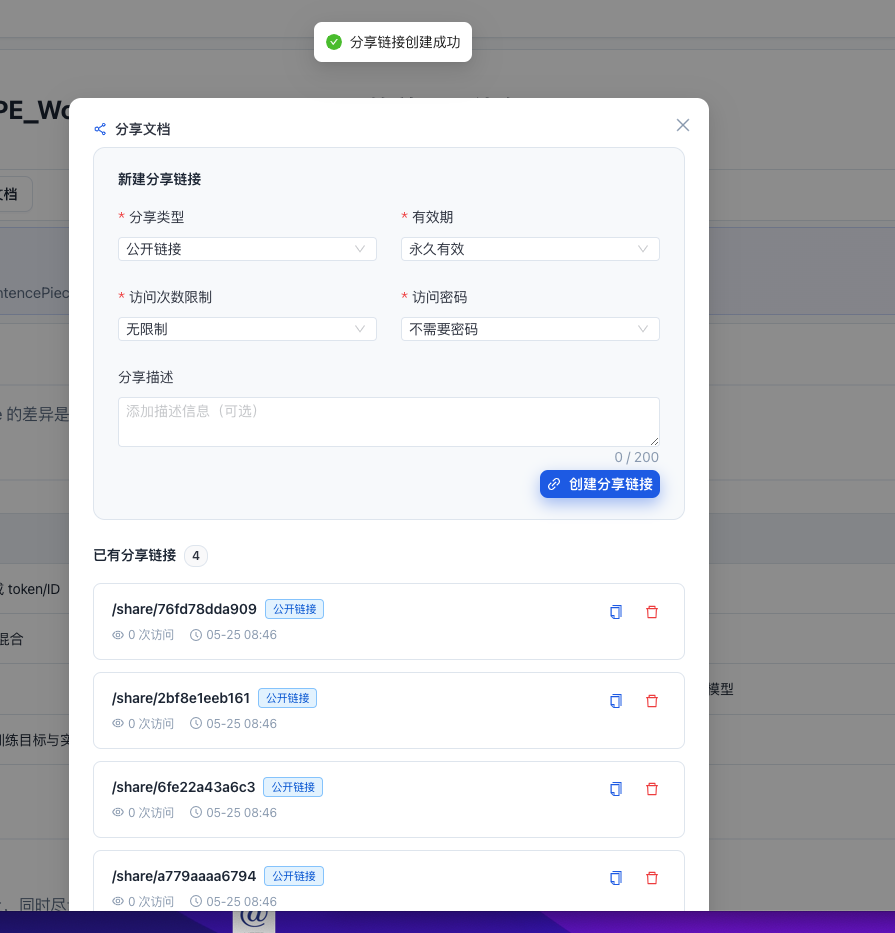The height and width of the screenshot is (933, 895).
Task: Open the /share/2bf8e1eeb161 link text
Action: (x=181, y=698)
